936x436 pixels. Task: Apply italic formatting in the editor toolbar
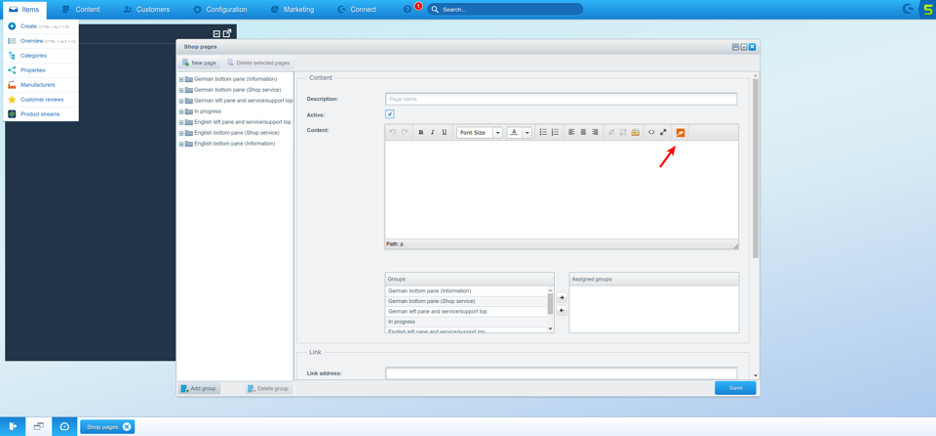coord(433,132)
